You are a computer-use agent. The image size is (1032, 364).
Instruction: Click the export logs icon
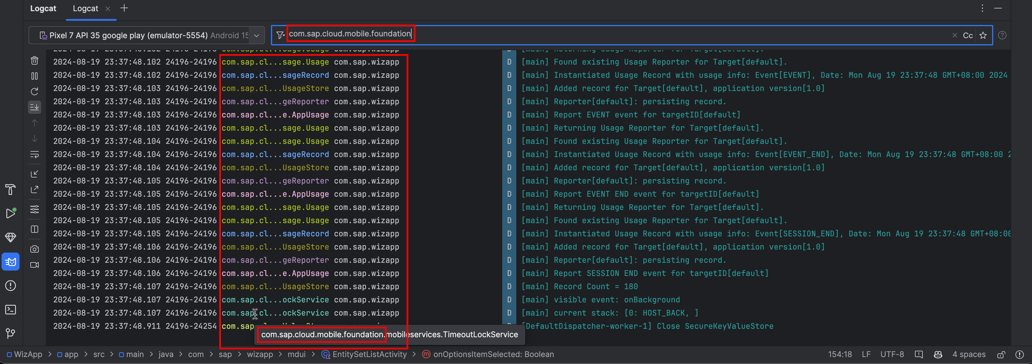[34, 190]
